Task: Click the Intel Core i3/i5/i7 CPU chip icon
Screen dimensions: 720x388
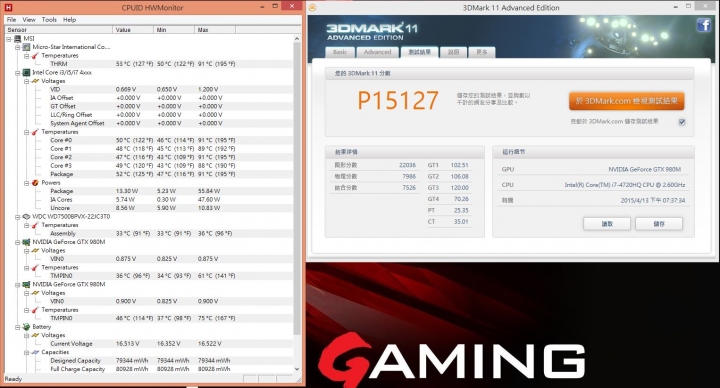Action: pyautogui.click(x=26, y=73)
